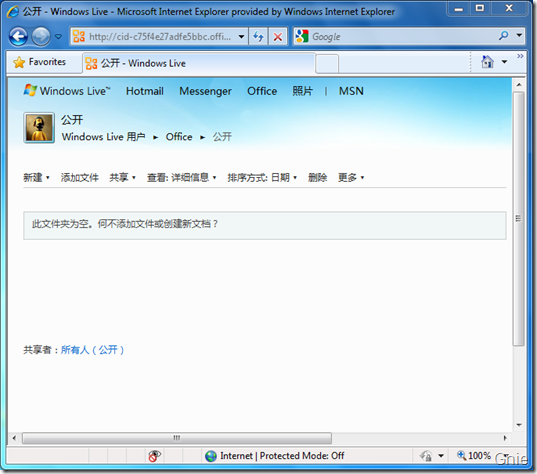Click the Home page icon
This screenshot has width=537, height=474.
pyautogui.click(x=487, y=62)
